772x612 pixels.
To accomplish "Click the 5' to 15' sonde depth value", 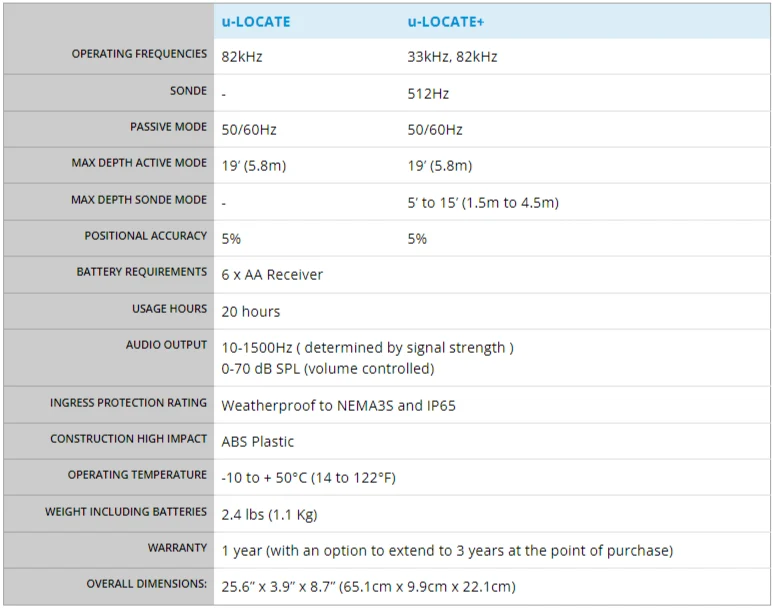I will pos(483,202).
